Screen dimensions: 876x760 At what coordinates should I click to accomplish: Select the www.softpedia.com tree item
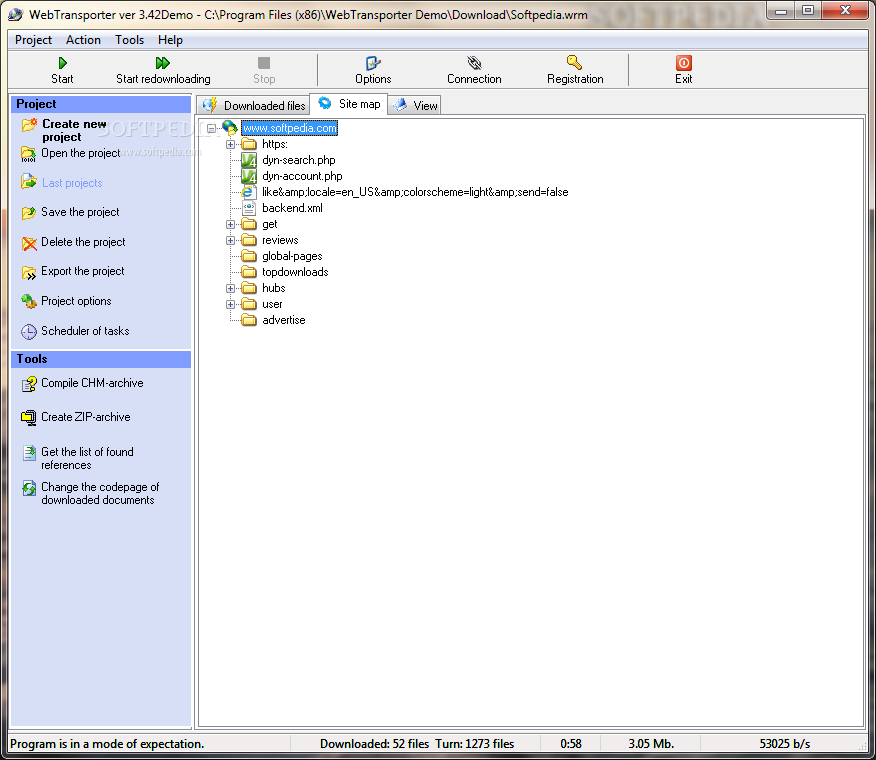coord(289,129)
